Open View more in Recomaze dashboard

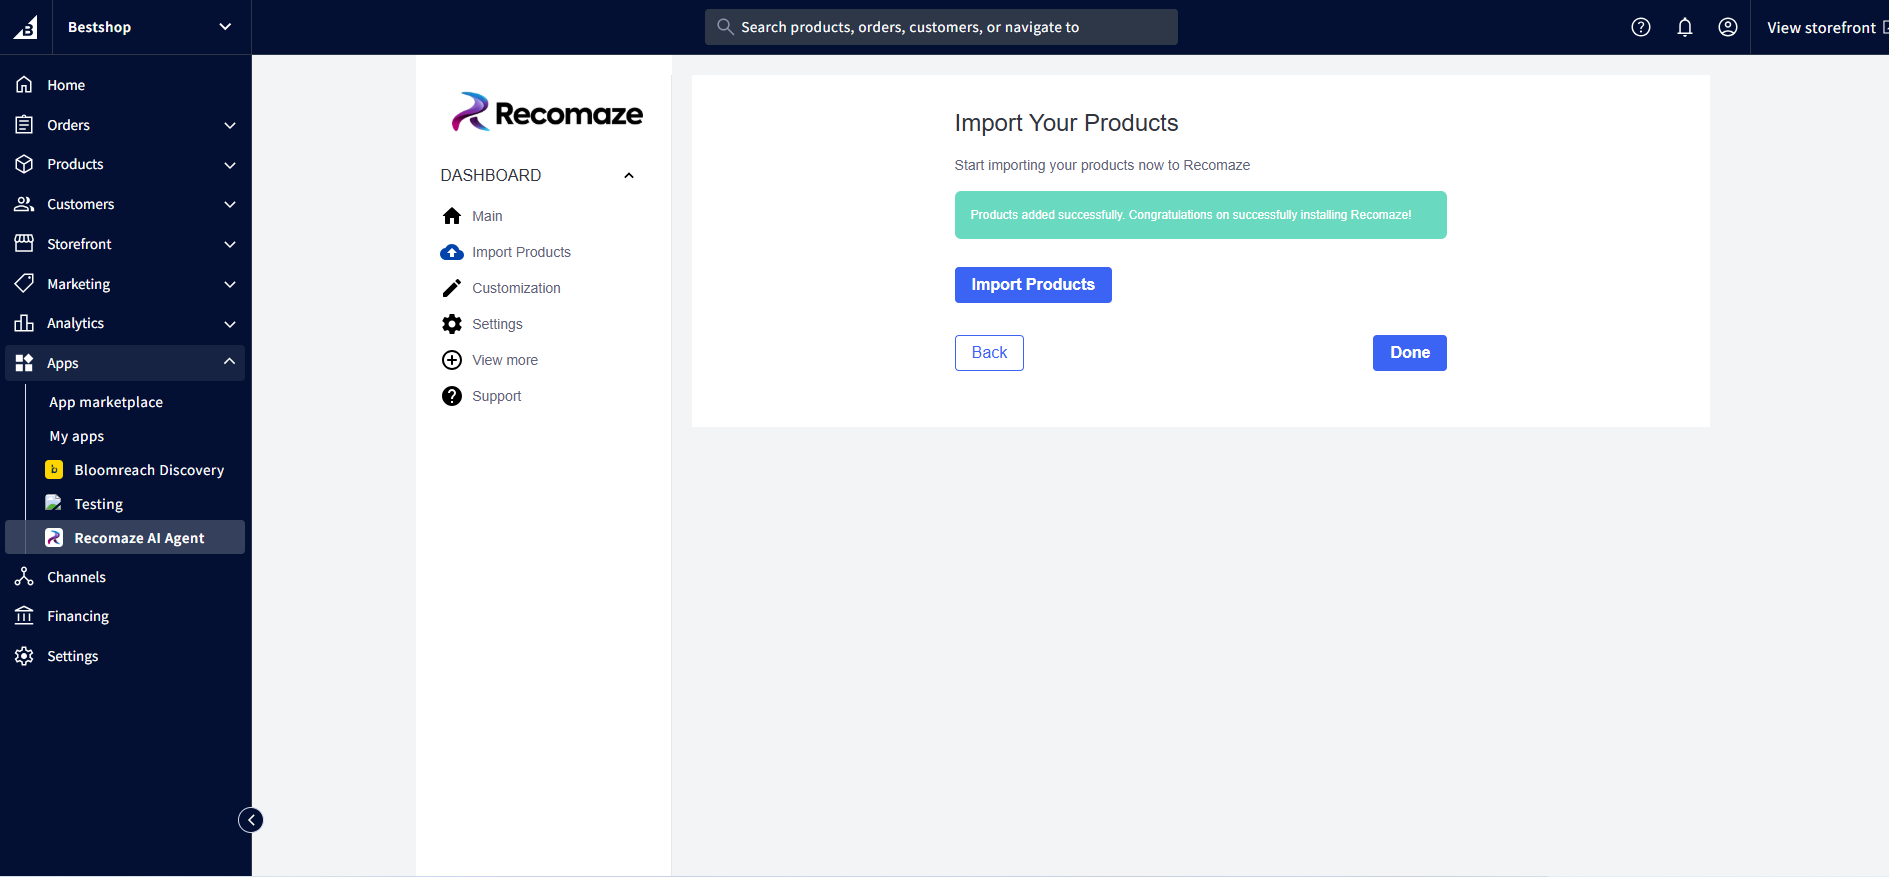click(505, 360)
